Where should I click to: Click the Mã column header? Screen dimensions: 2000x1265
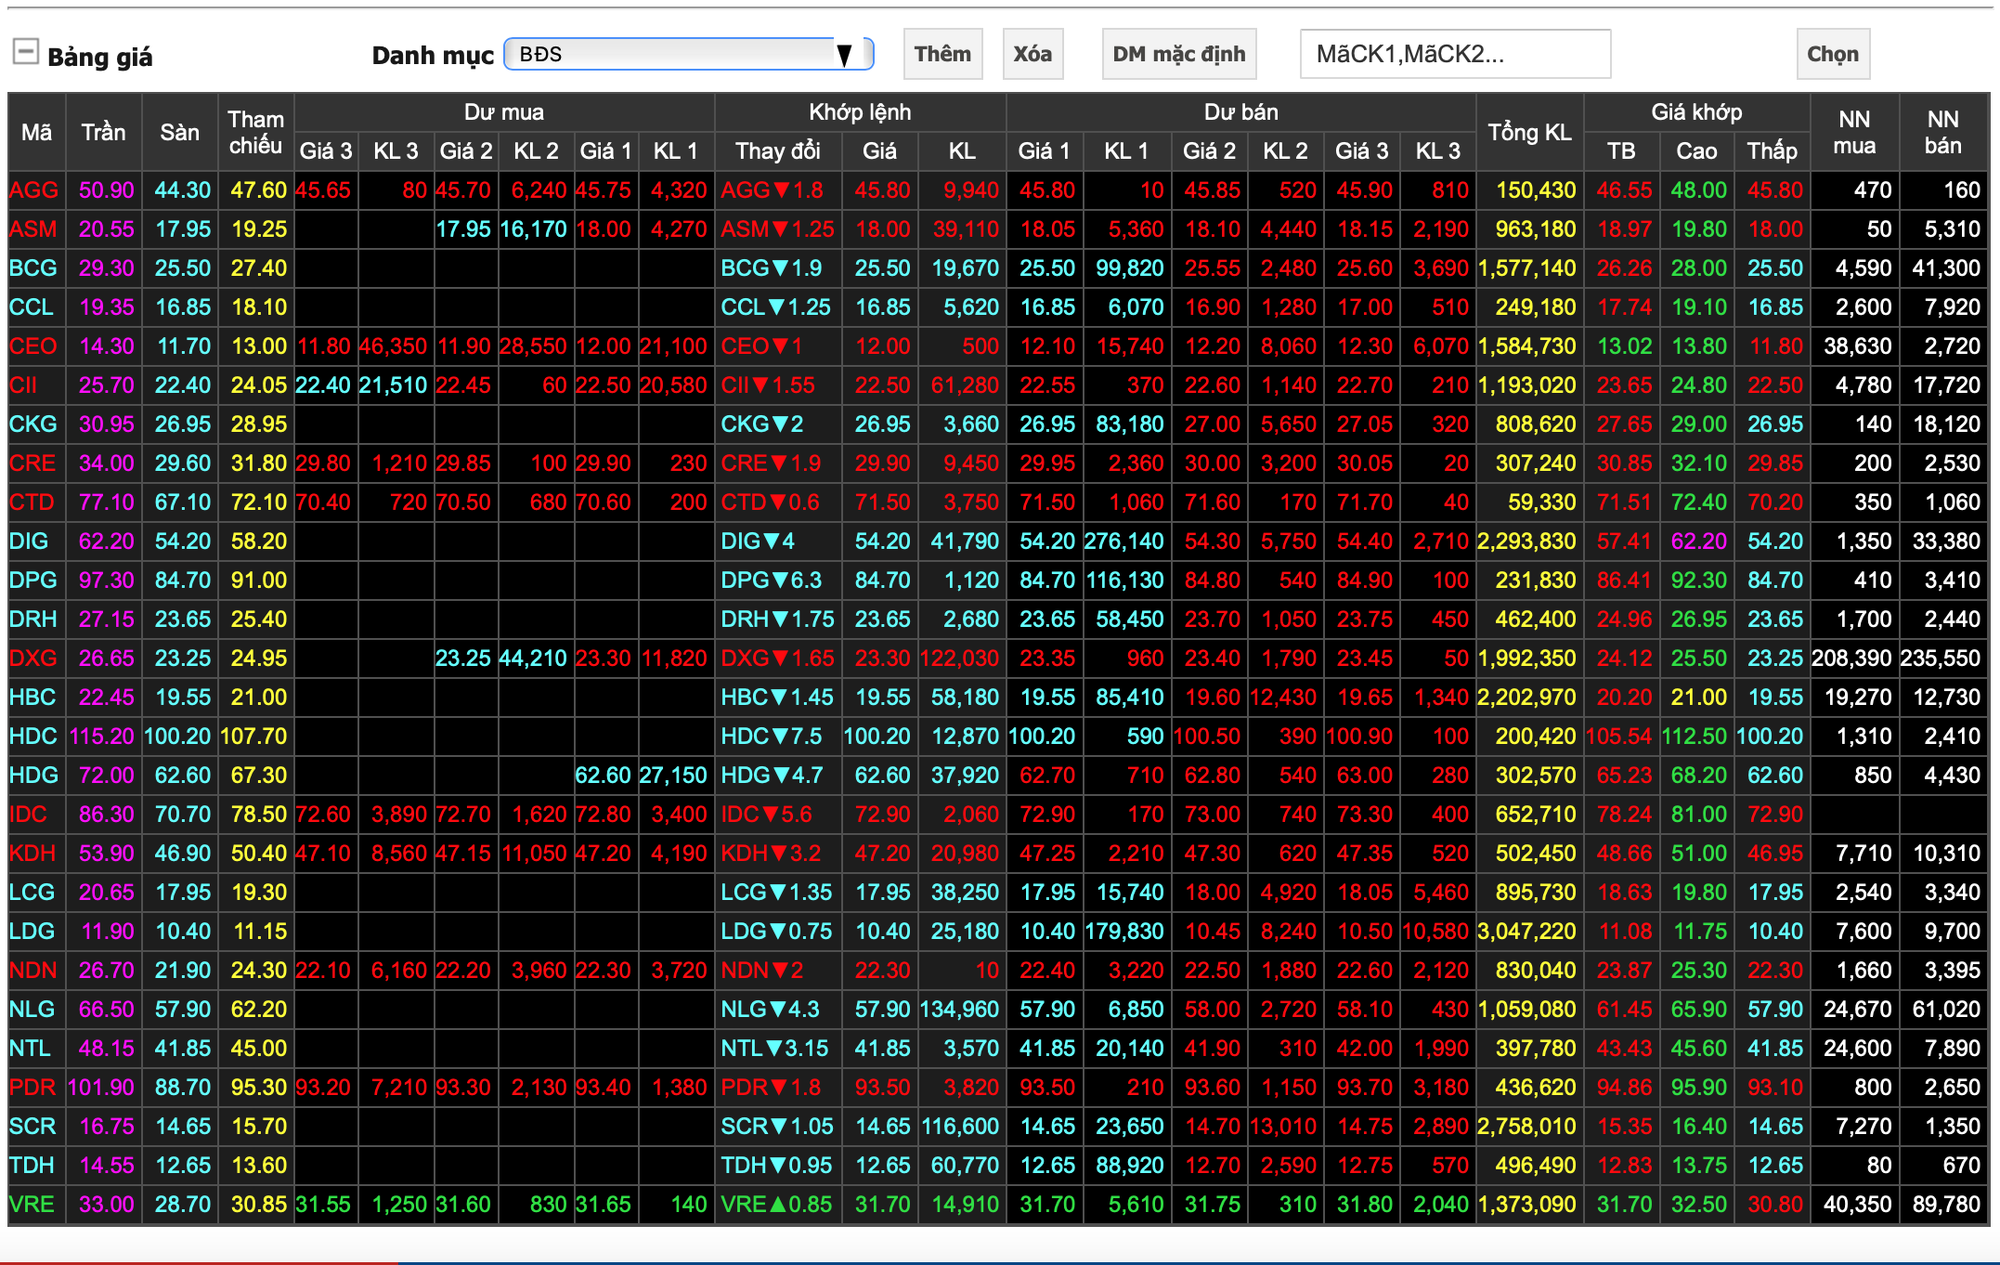(37, 132)
